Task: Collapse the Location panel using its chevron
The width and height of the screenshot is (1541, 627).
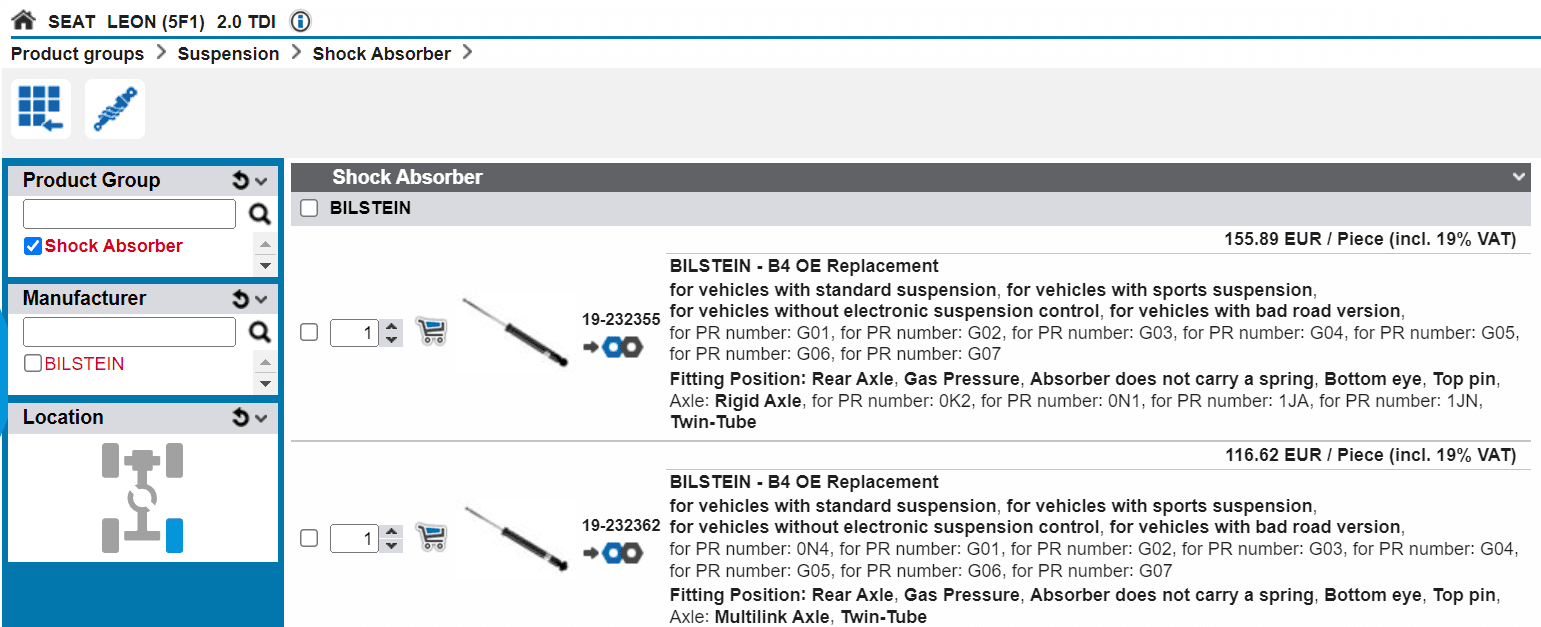Action: (262, 418)
